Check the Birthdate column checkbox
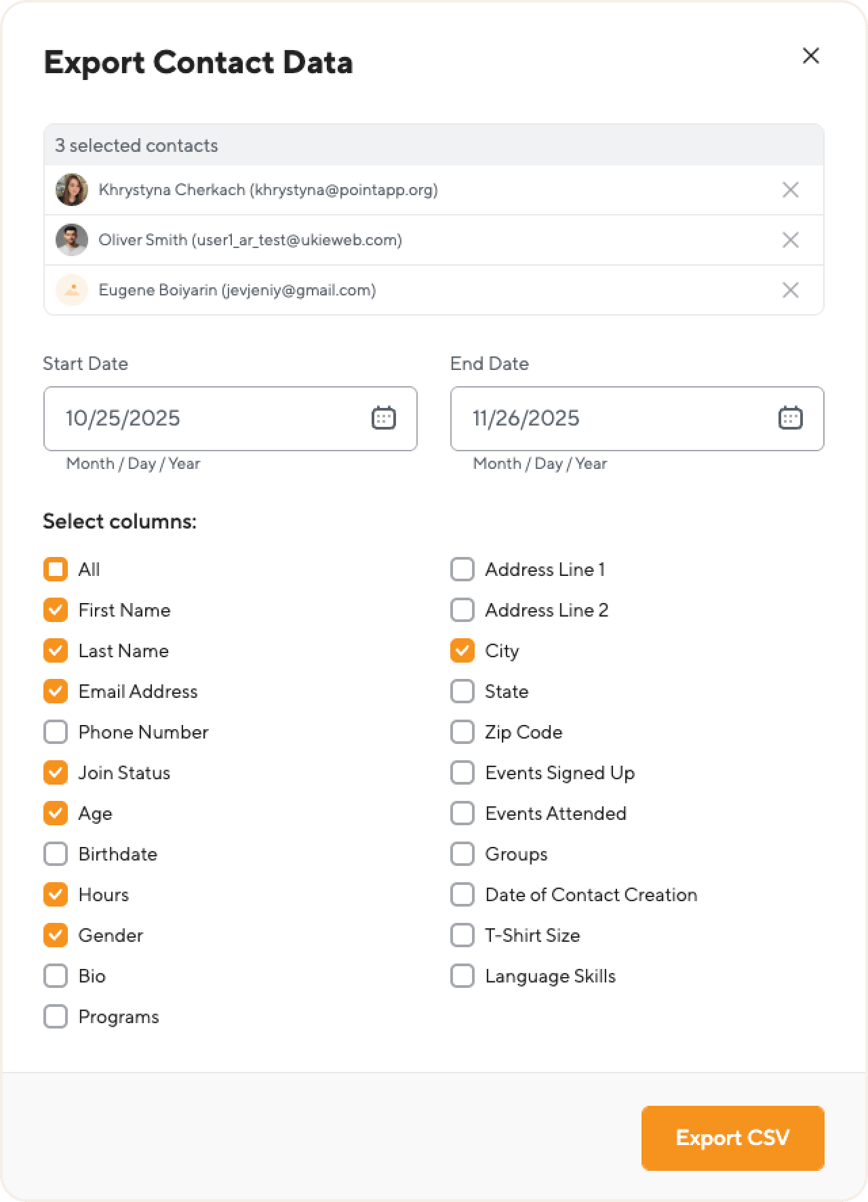Image resolution: width=868 pixels, height=1202 pixels. (x=55, y=854)
